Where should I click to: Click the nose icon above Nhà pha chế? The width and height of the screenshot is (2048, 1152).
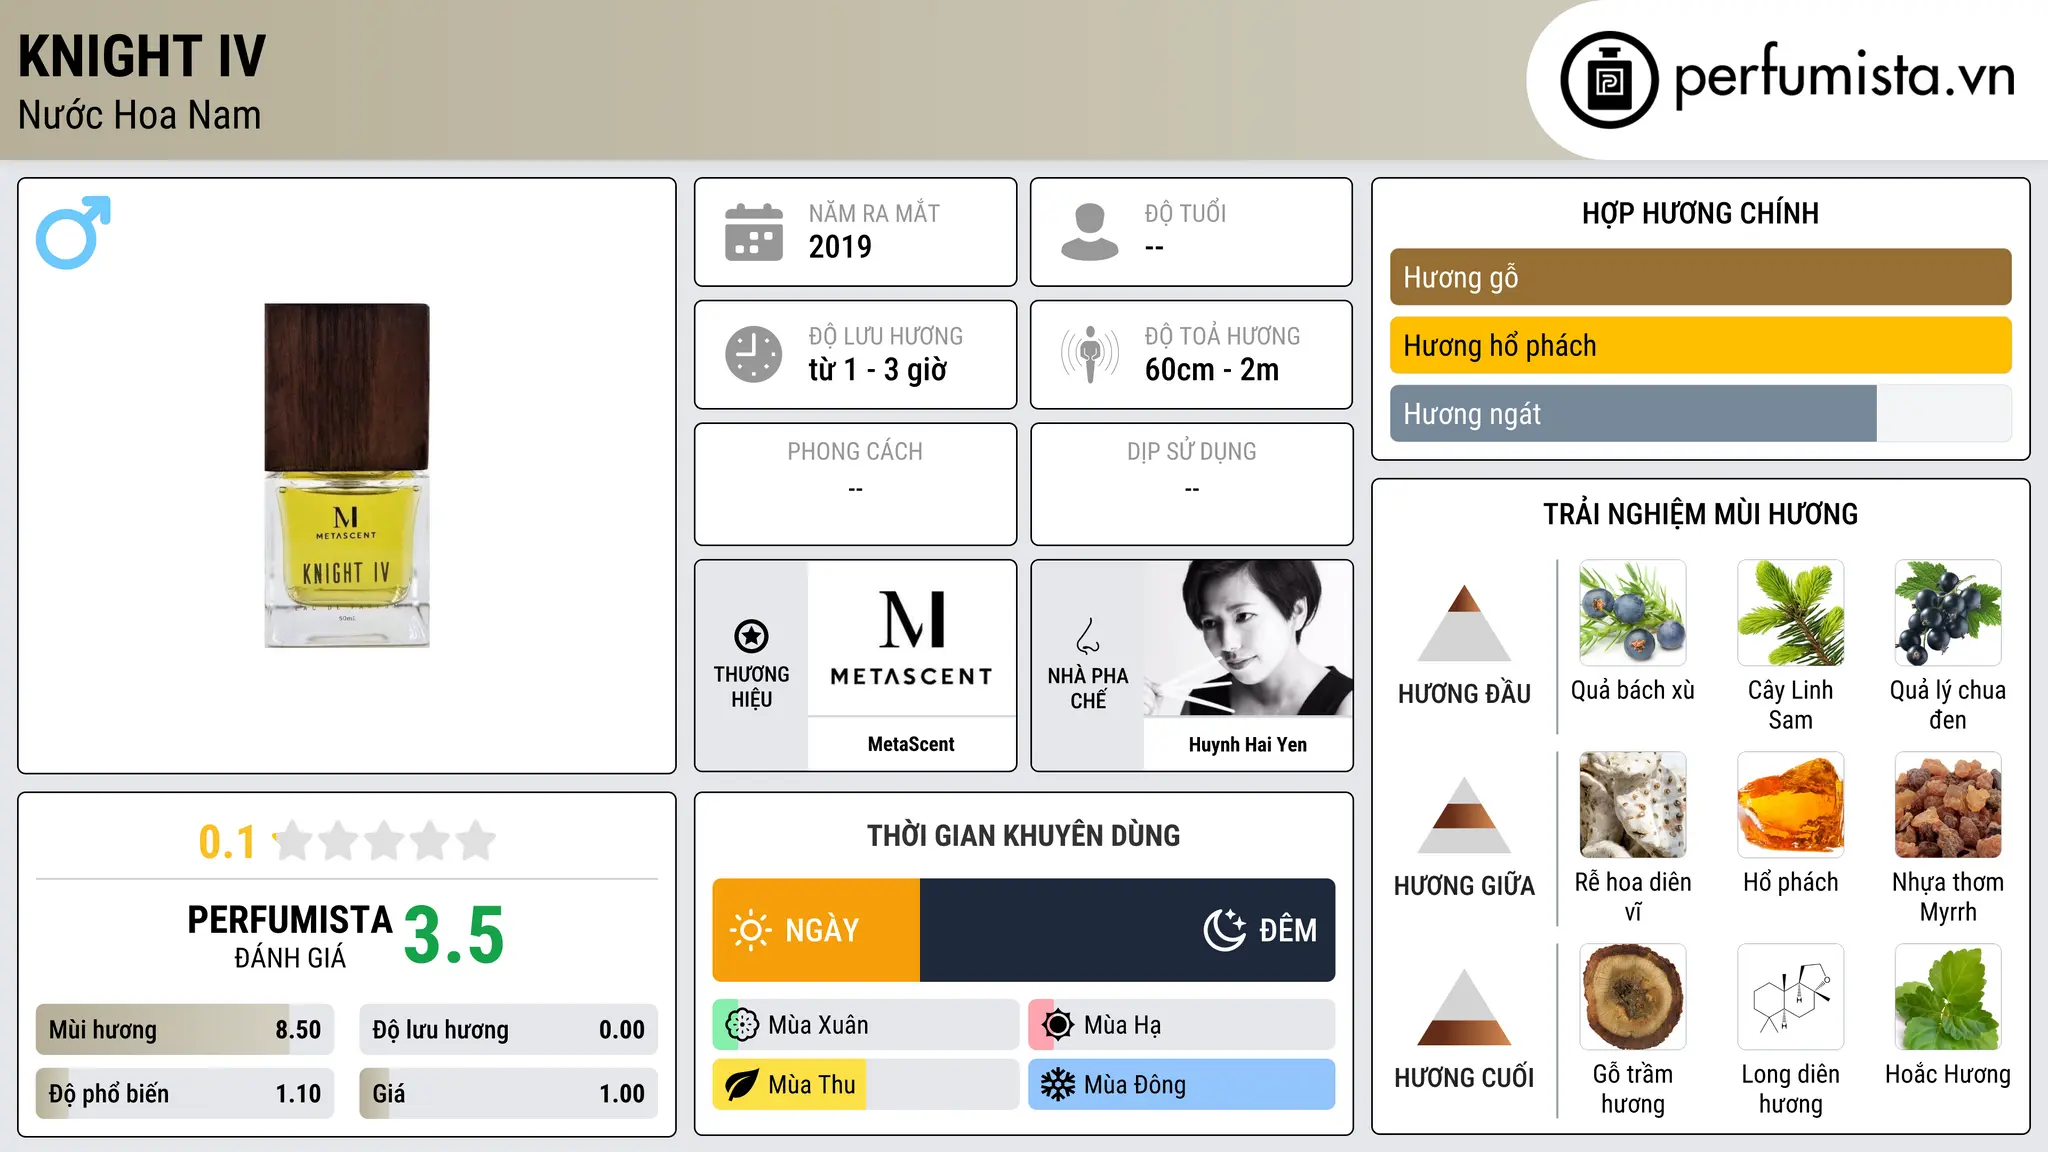1088,635
